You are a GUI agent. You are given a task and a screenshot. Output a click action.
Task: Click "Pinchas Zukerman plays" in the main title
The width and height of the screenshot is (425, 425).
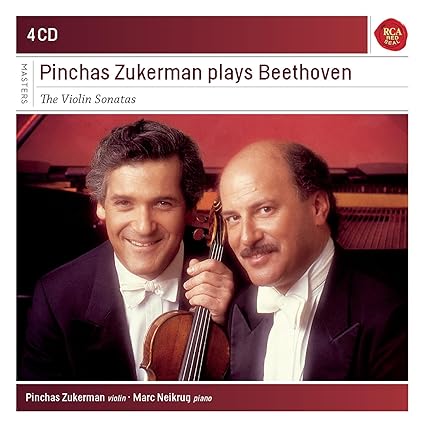click(147, 73)
